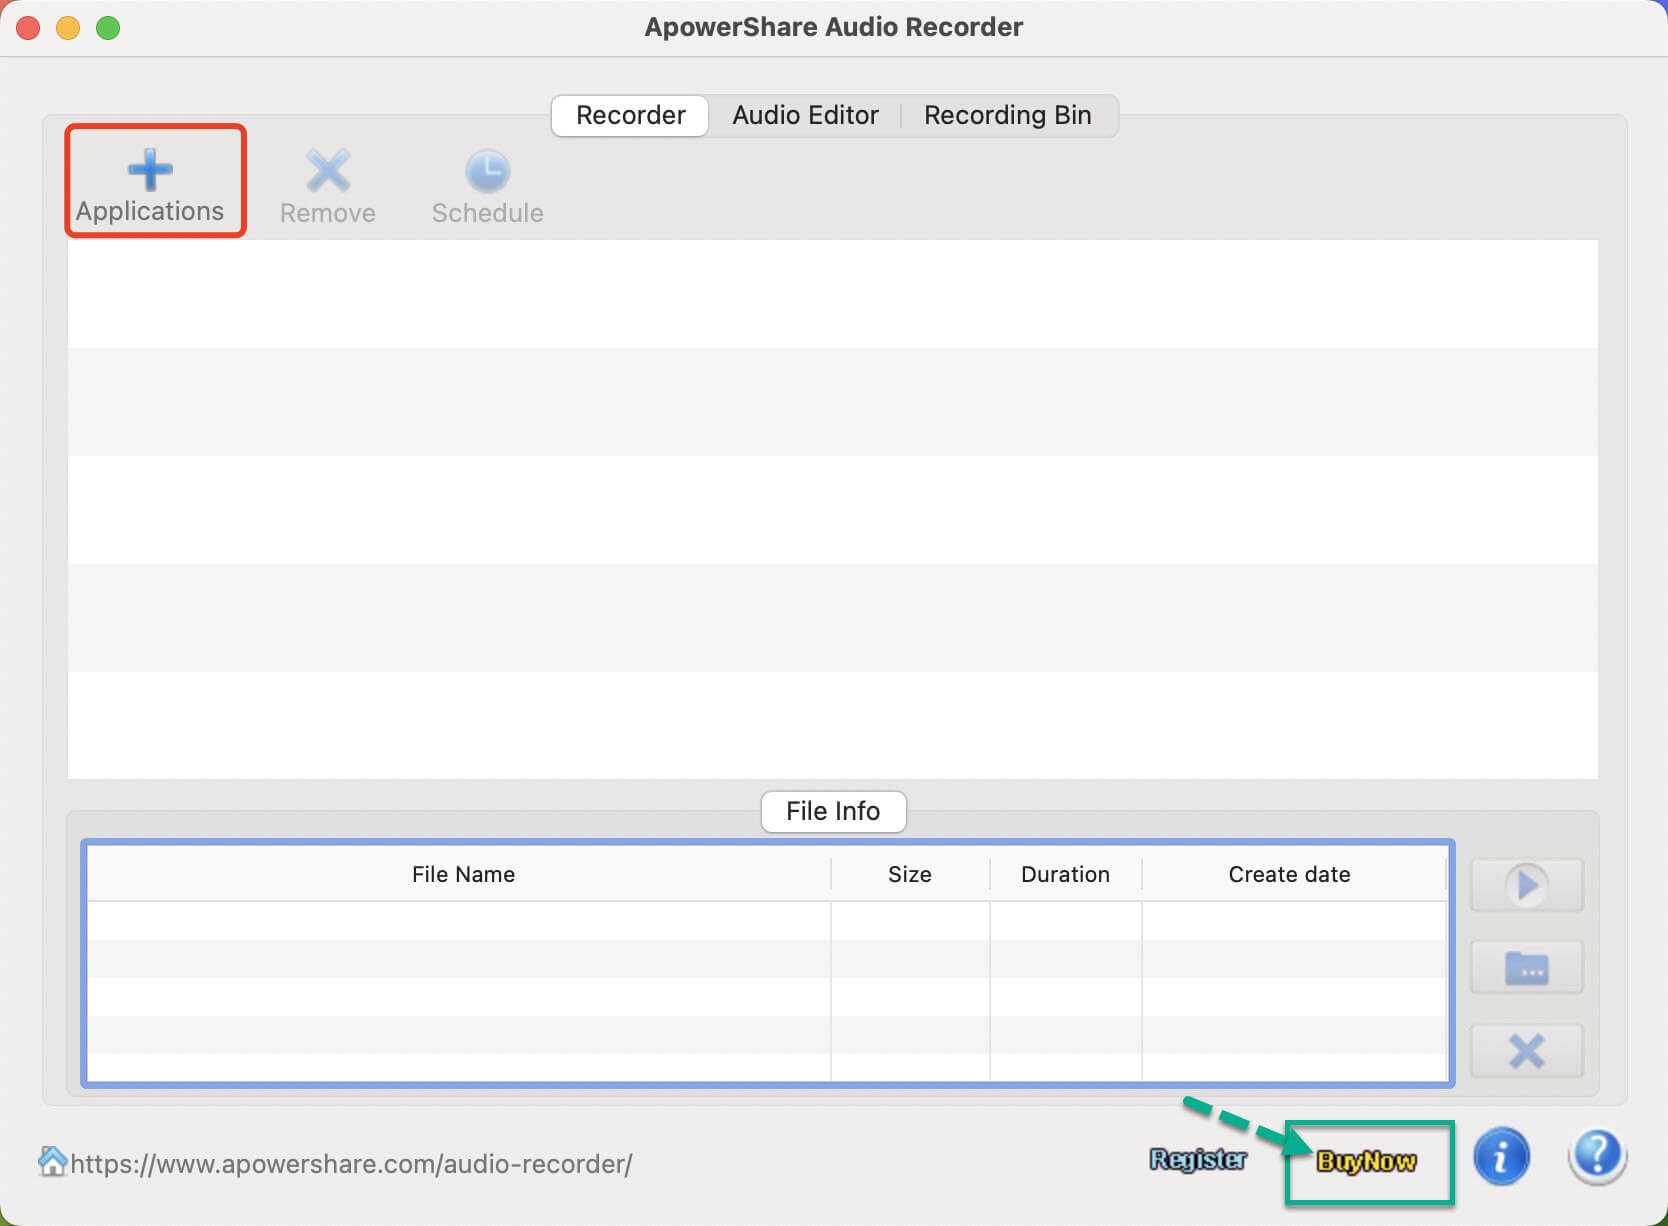Screen dimensions: 1668x1226
Task: Sort by Size column header
Action: (x=909, y=874)
